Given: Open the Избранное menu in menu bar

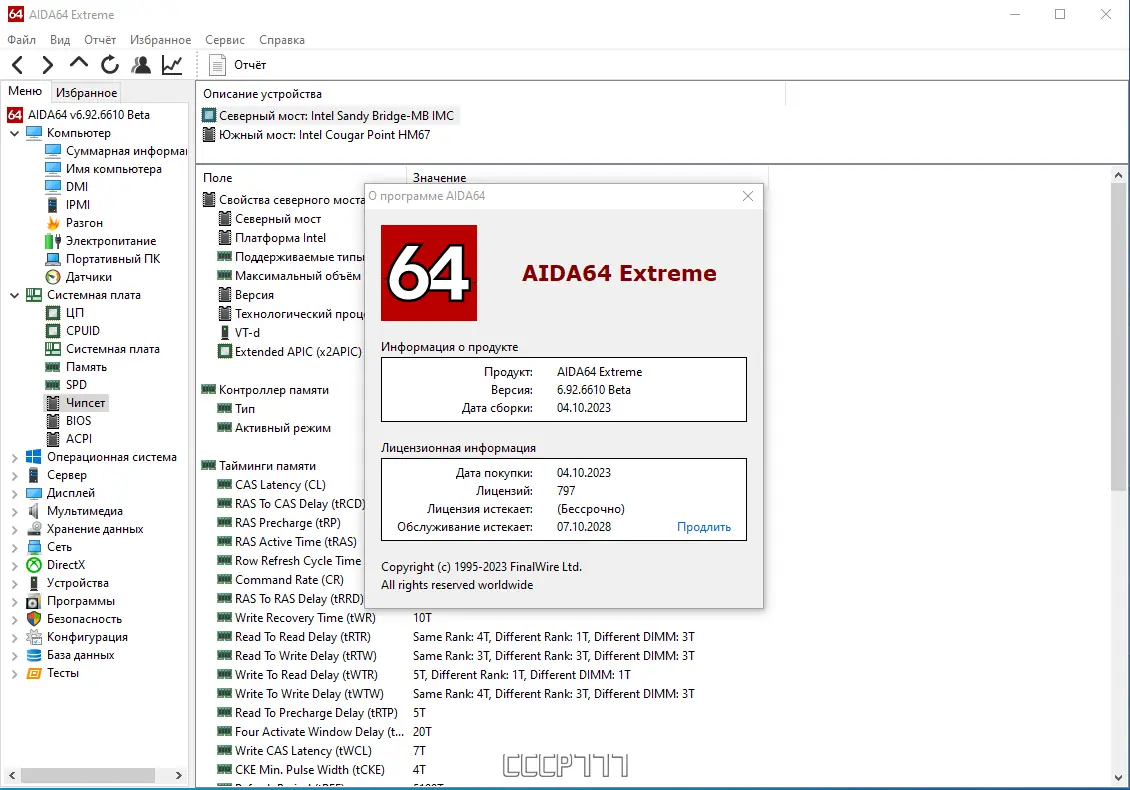Looking at the screenshot, I should [x=160, y=40].
